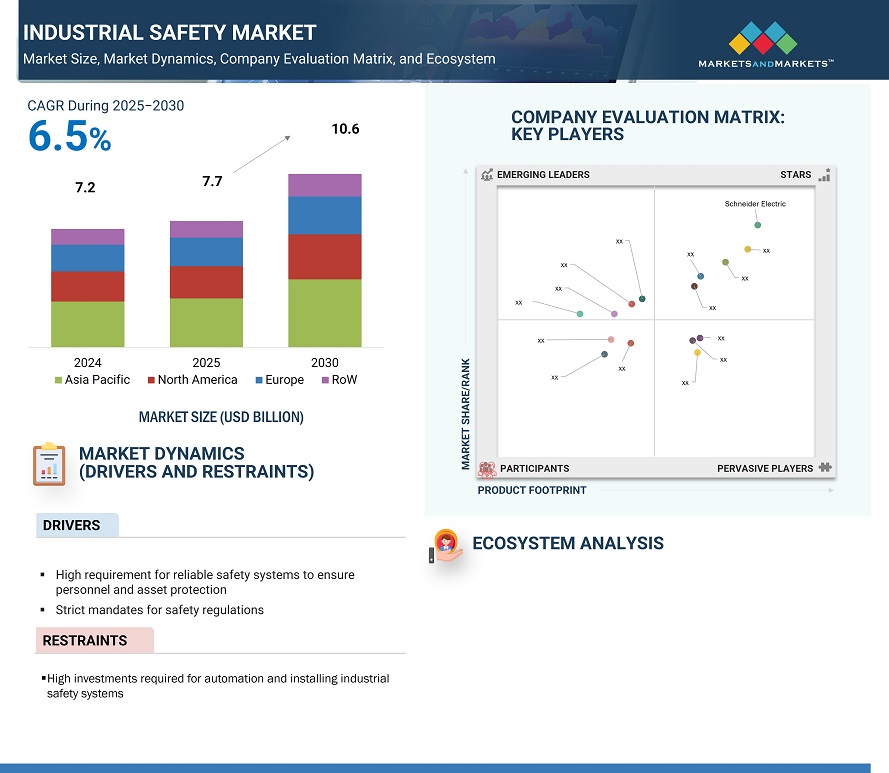Click the Pervasive Players puzzle icon
Viewport: 889px width, 773px height.
825,468
